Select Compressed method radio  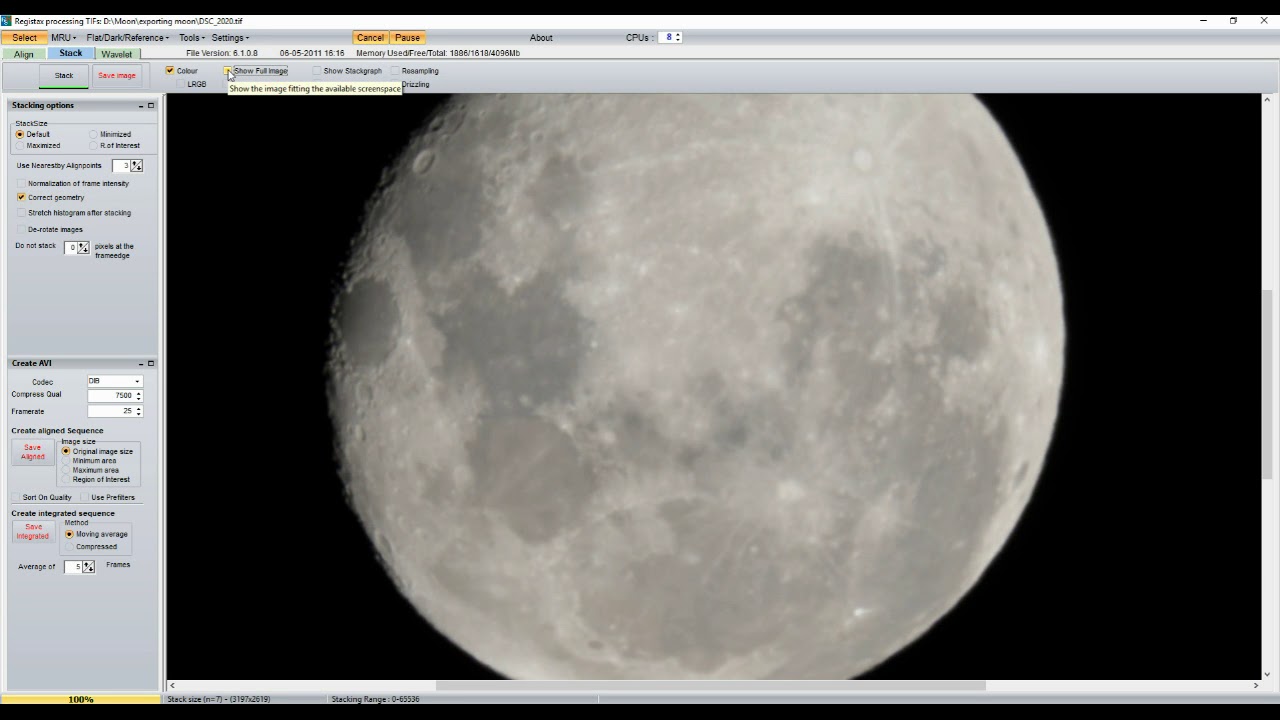tap(69, 547)
